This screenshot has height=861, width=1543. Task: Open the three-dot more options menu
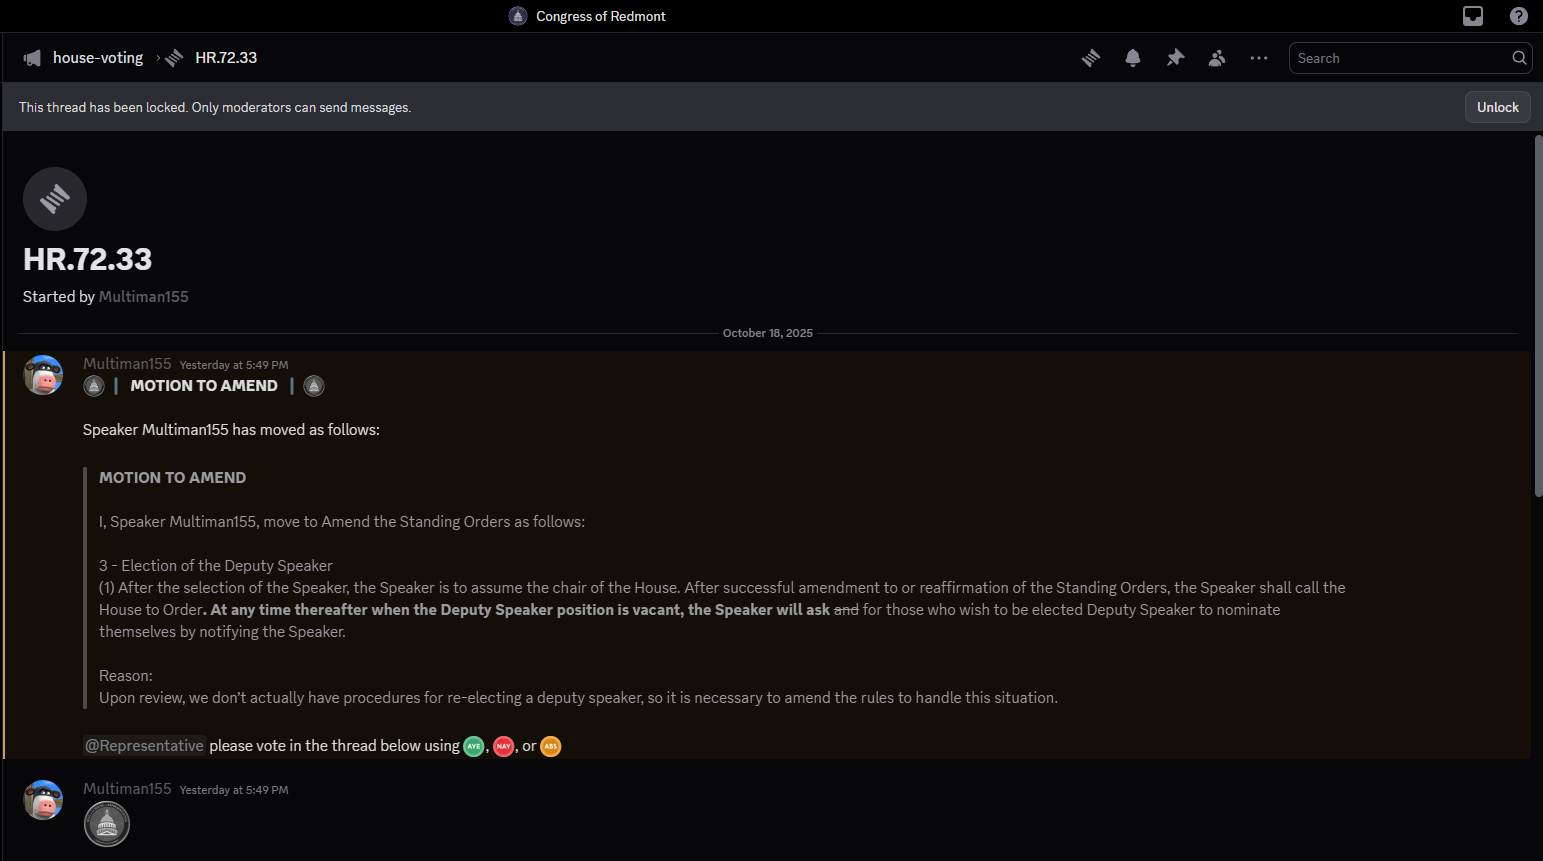tap(1259, 58)
